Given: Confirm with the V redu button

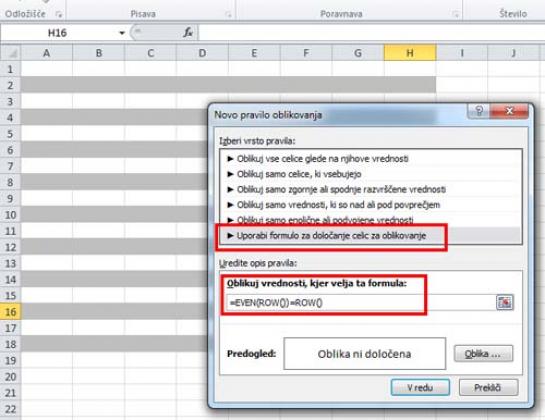Looking at the screenshot, I should [x=420, y=387].
